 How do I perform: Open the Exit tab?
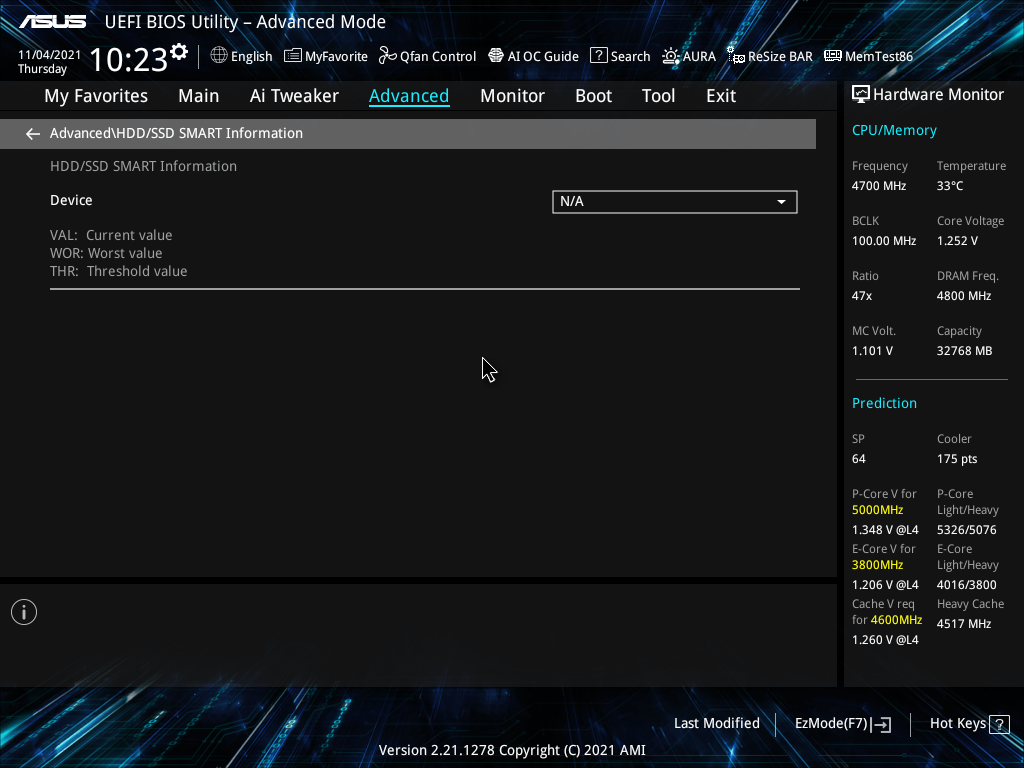coord(721,96)
